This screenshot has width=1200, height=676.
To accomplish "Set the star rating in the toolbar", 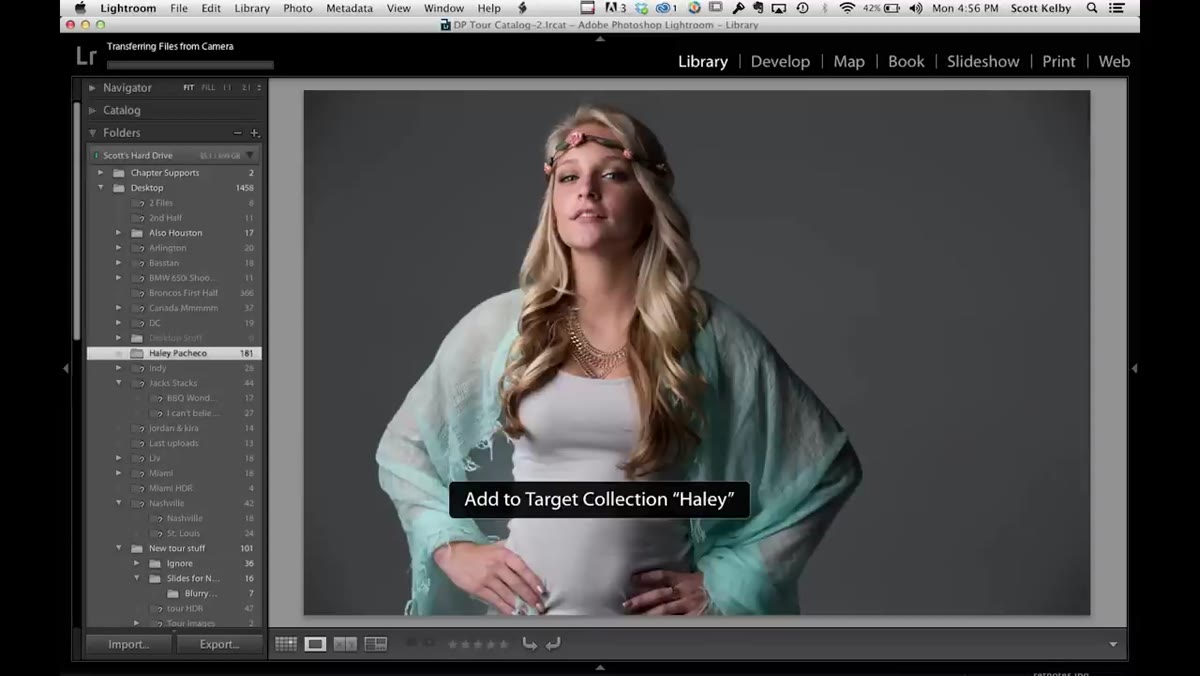I will 478,644.
